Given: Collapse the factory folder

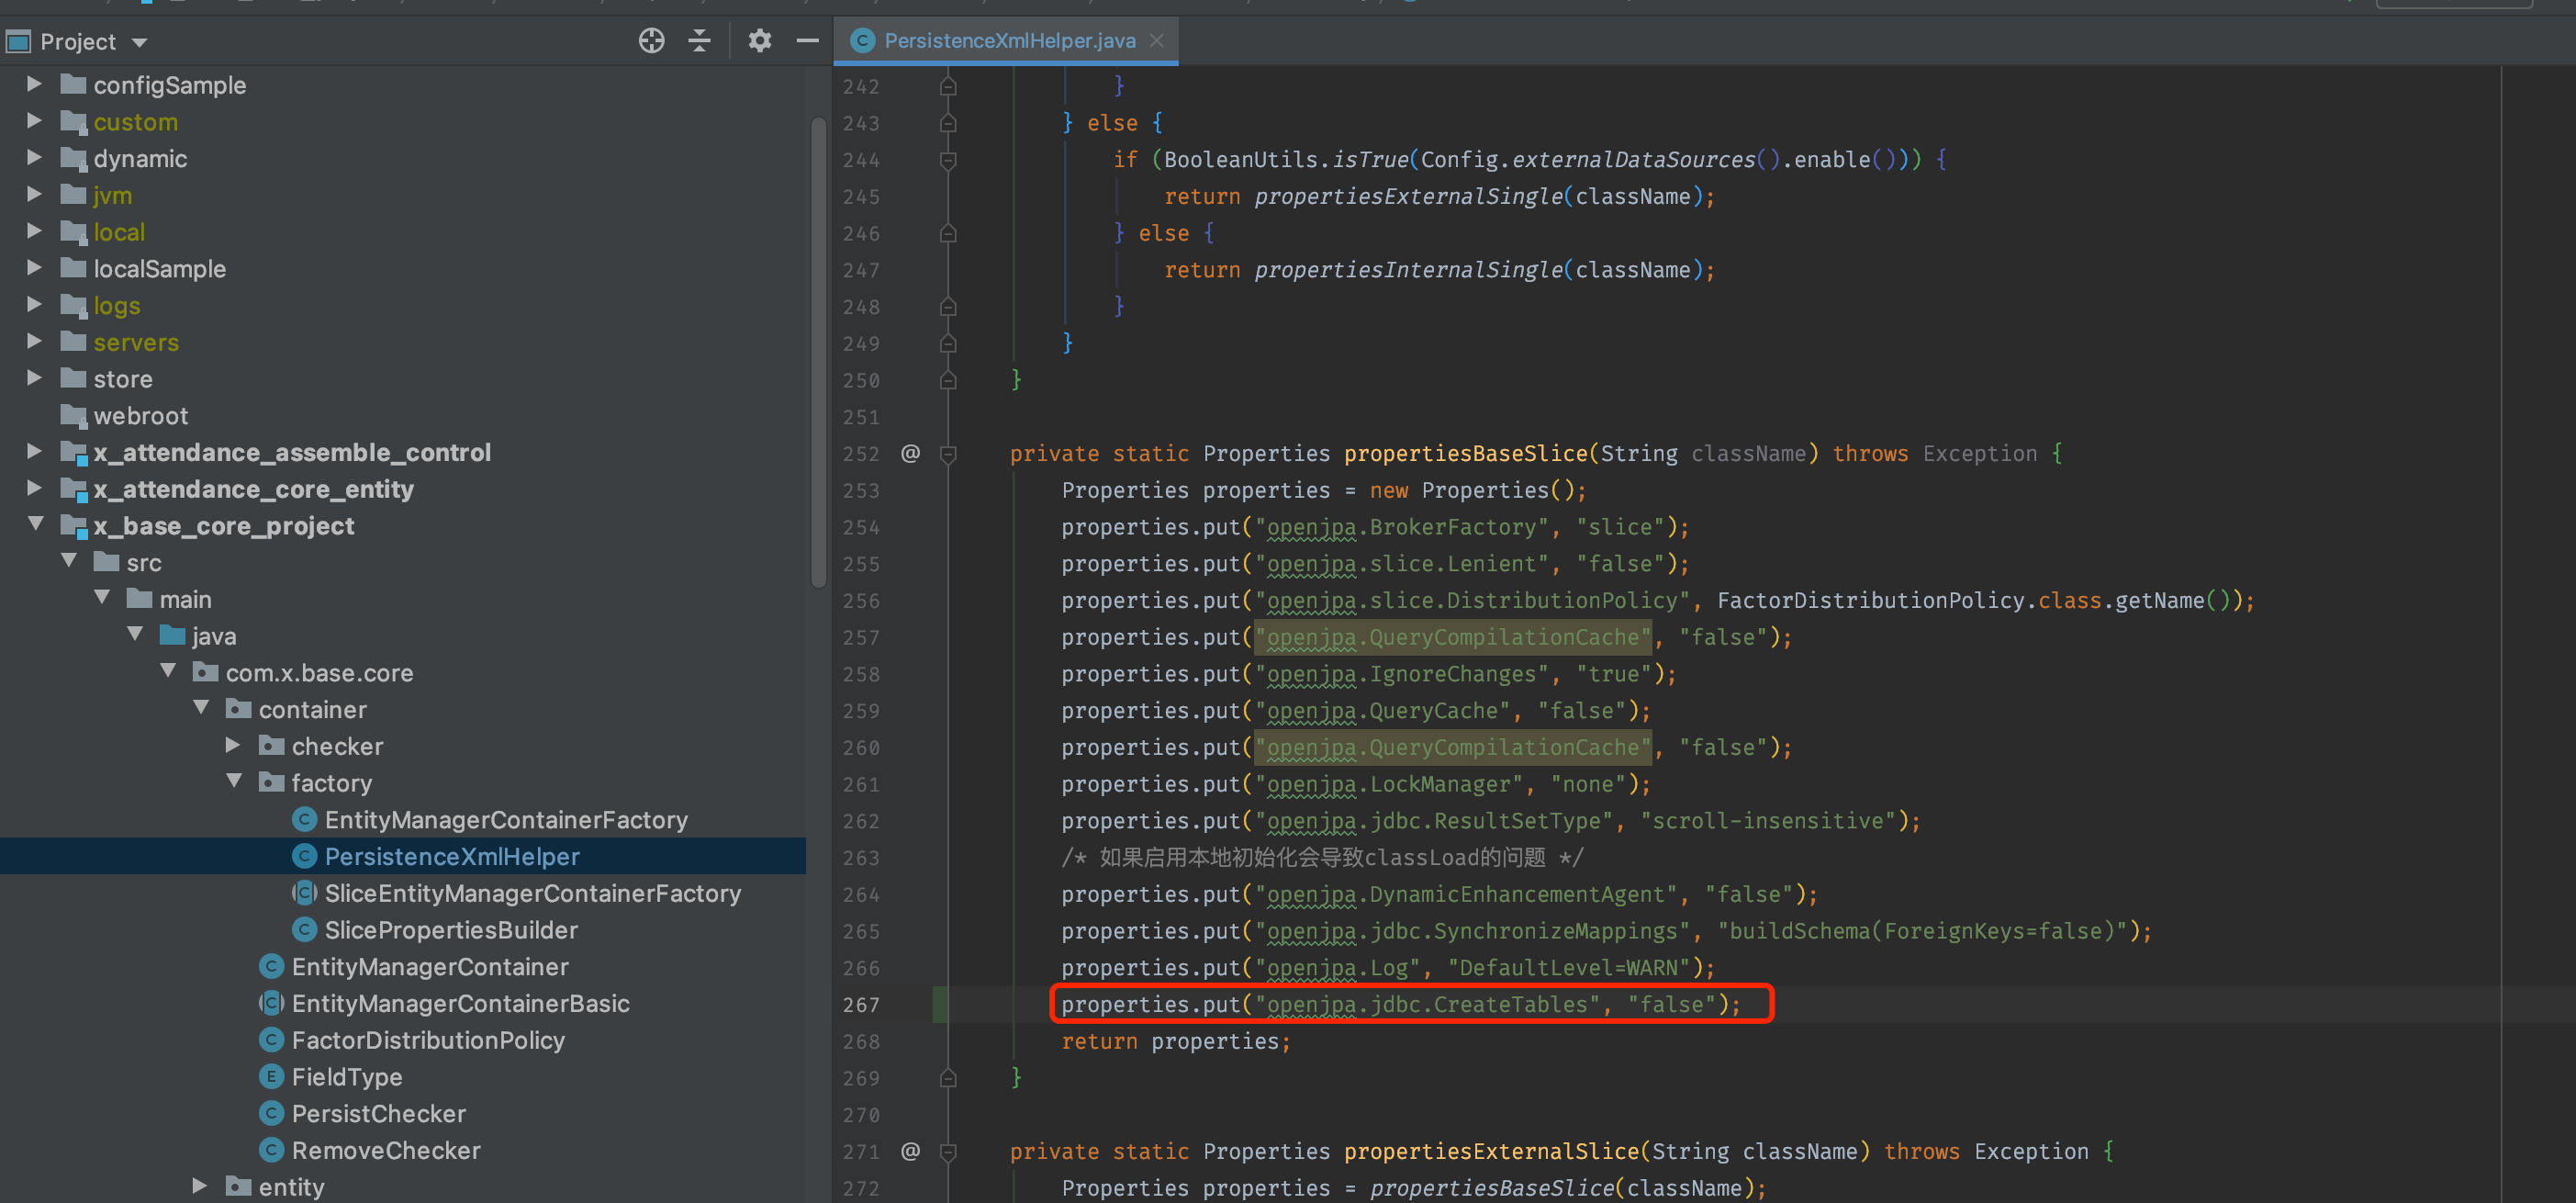Looking at the screenshot, I should tap(234, 781).
